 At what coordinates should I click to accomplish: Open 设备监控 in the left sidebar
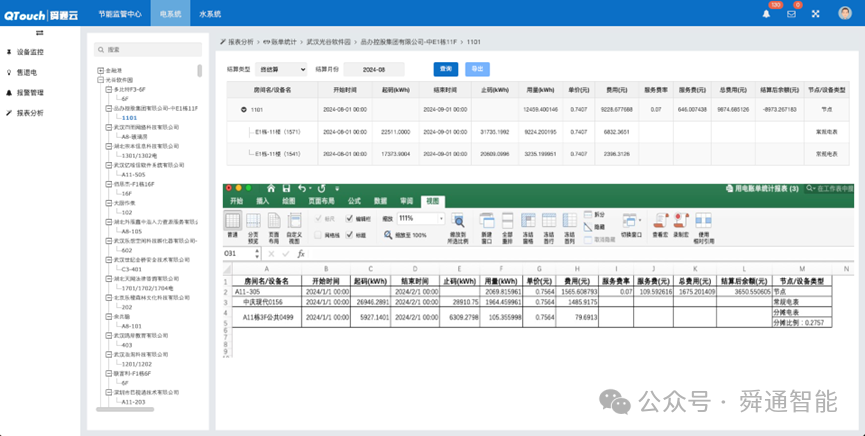click(30, 52)
